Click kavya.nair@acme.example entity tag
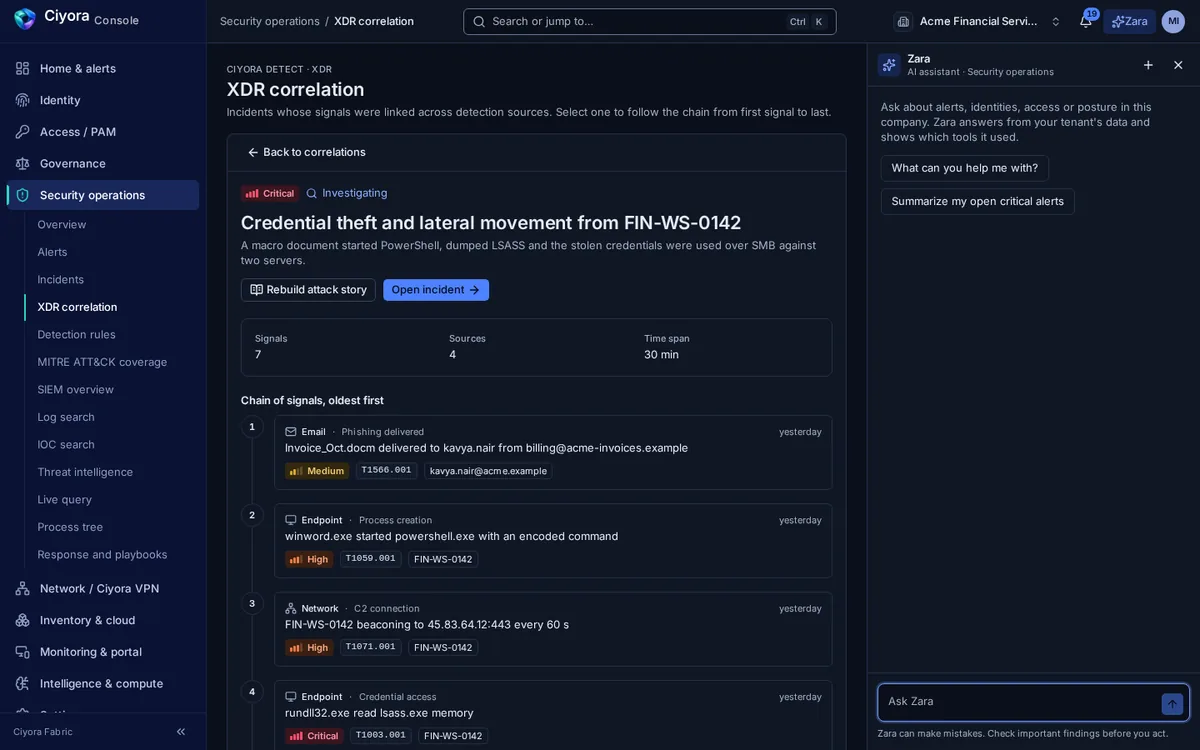Viewport: 1200px width, 750px height. click(x=488, y=471)
